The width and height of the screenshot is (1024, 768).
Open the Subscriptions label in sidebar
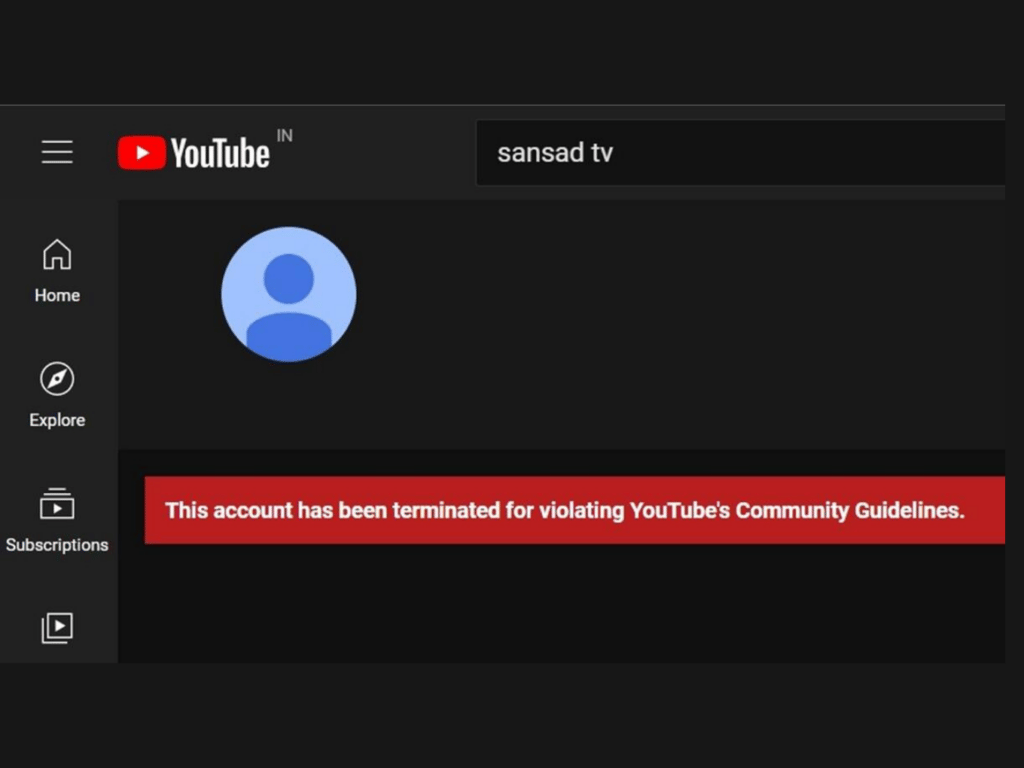point(57,545)
